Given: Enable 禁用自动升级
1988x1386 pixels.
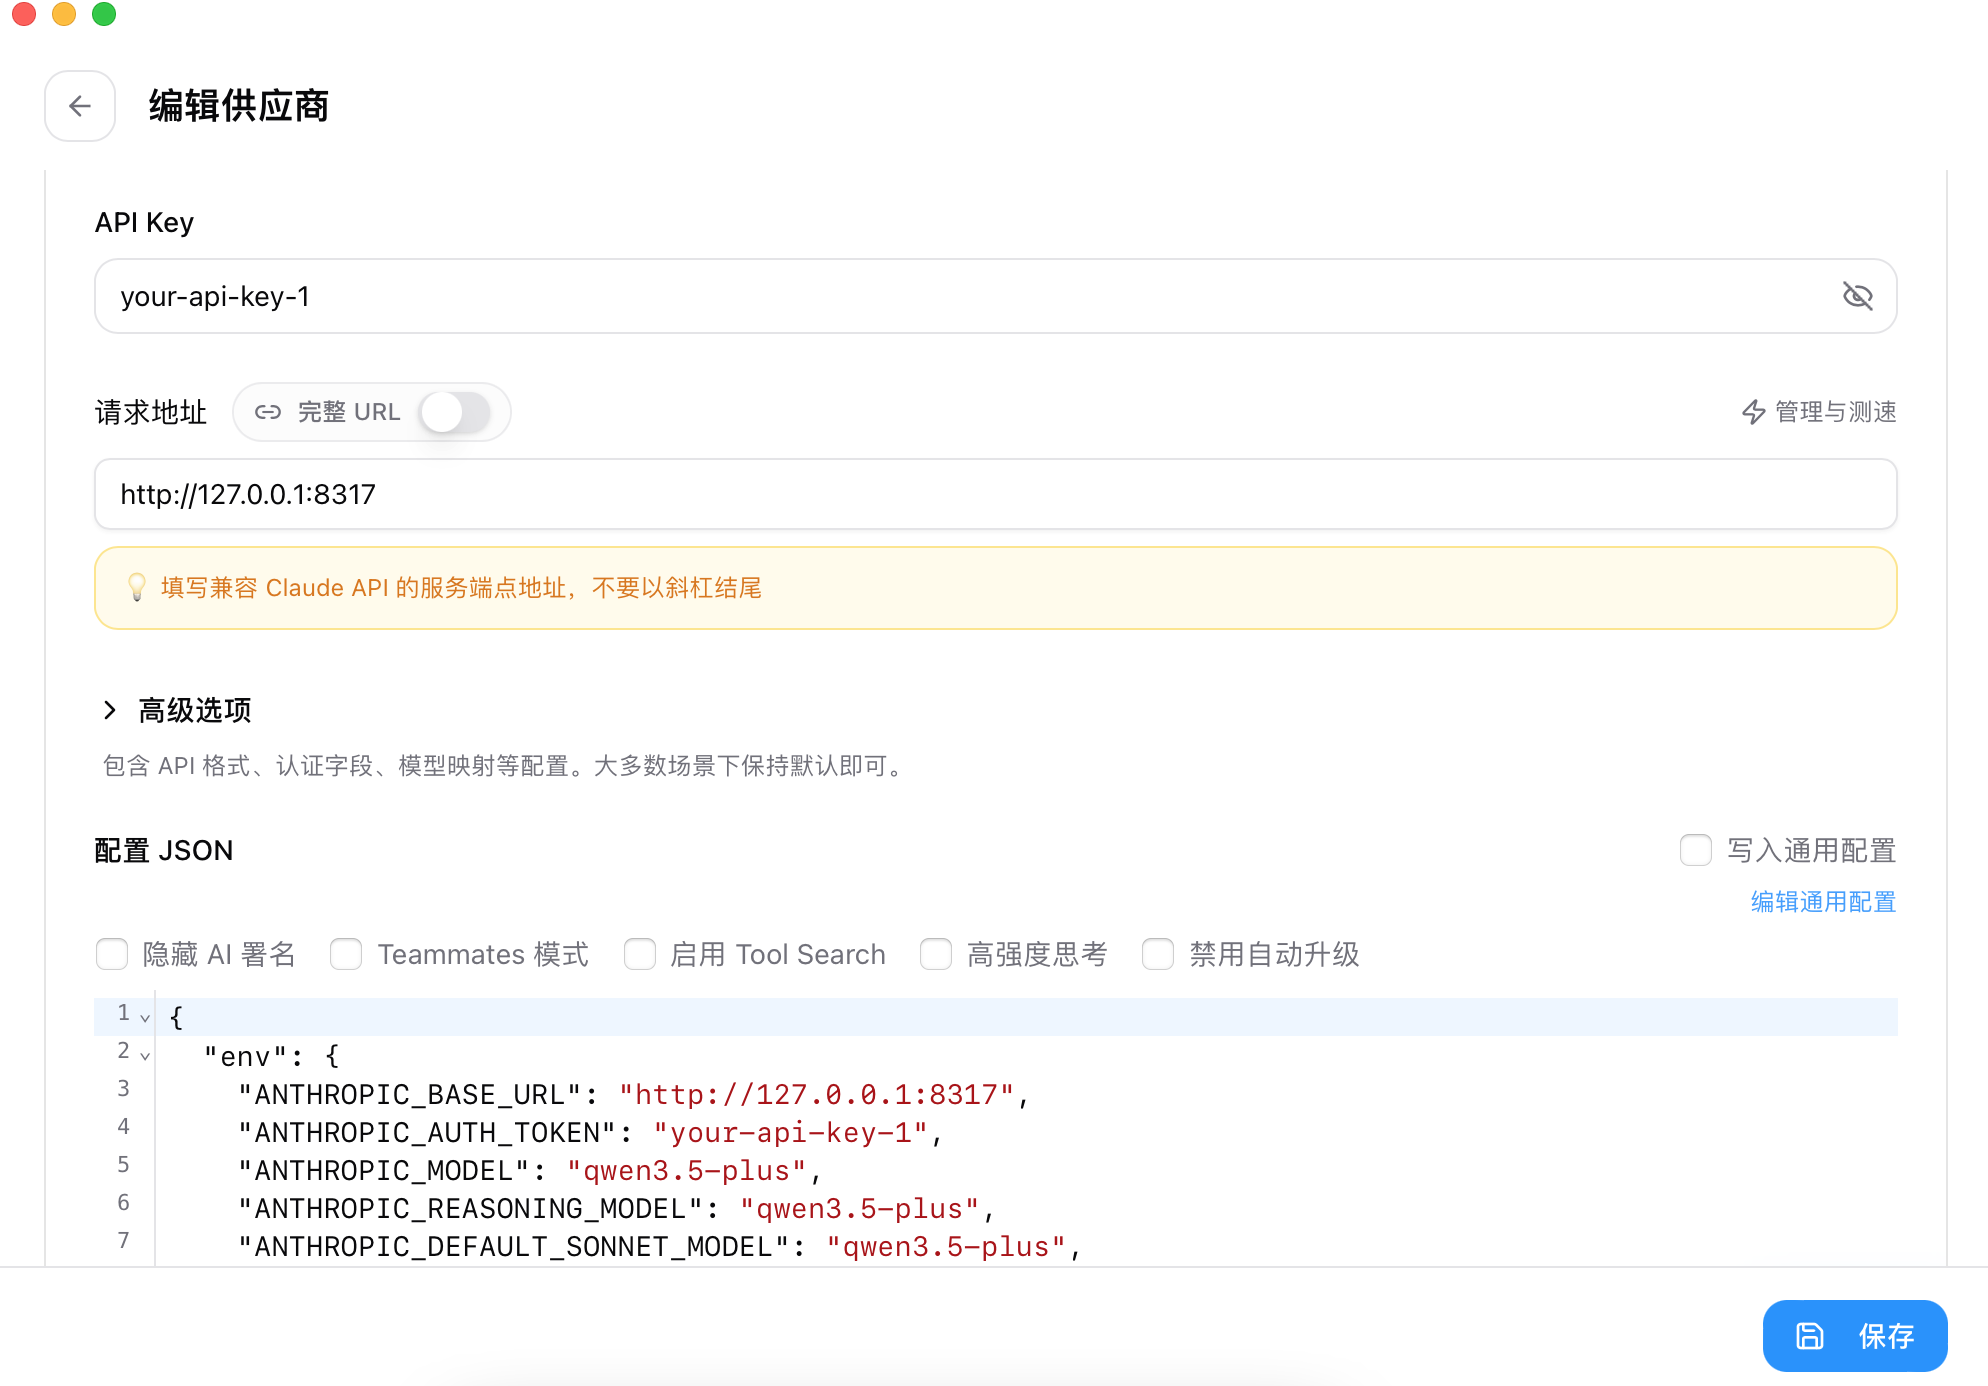Looking at the screenshot, I should tap(1158, 955).
